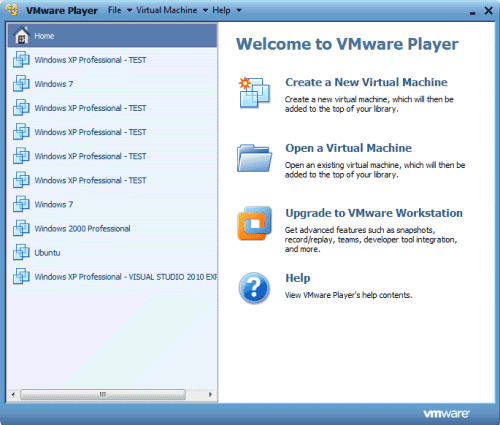This screenshot has height=425, width=500.
Task: Open the Virtual Machine menu
Action: coord(166,10)
